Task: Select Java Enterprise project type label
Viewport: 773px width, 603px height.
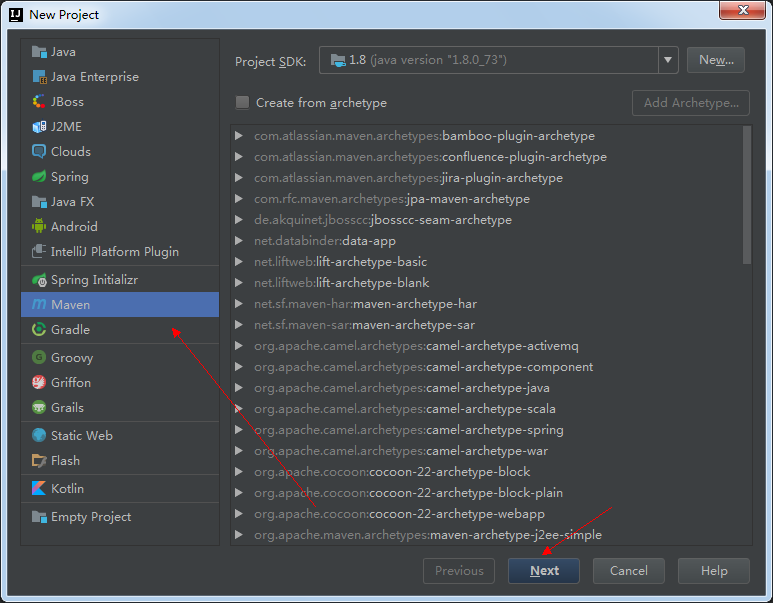Action: tap(95, 77)
